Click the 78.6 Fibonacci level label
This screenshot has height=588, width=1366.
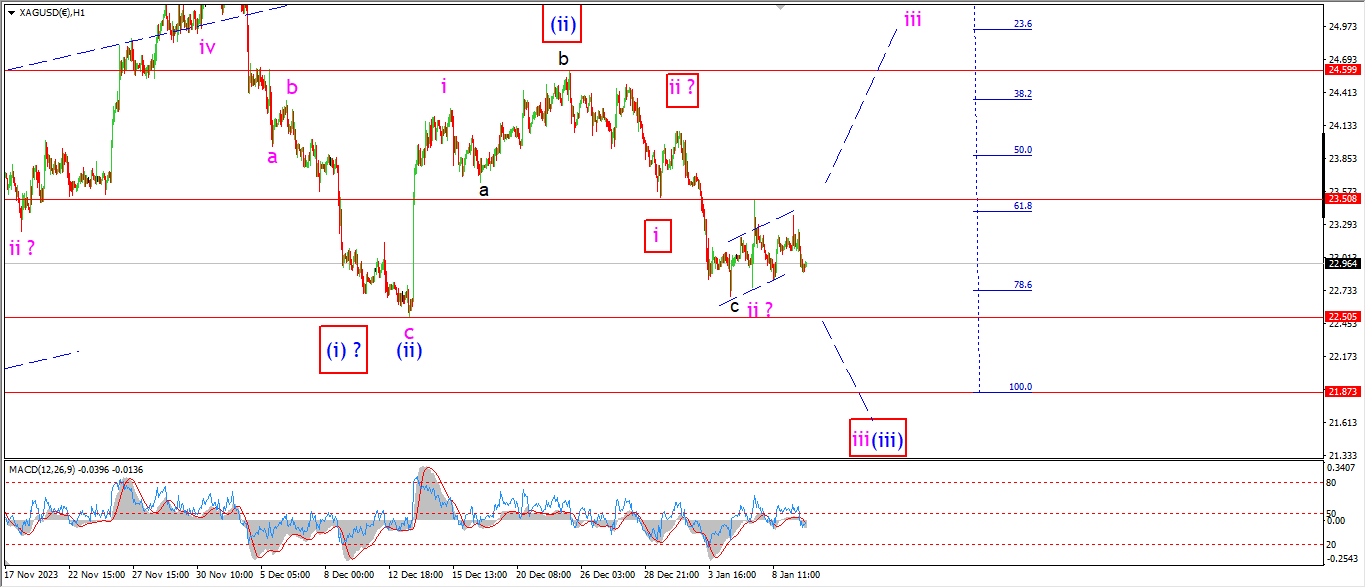coord(1022,285)
